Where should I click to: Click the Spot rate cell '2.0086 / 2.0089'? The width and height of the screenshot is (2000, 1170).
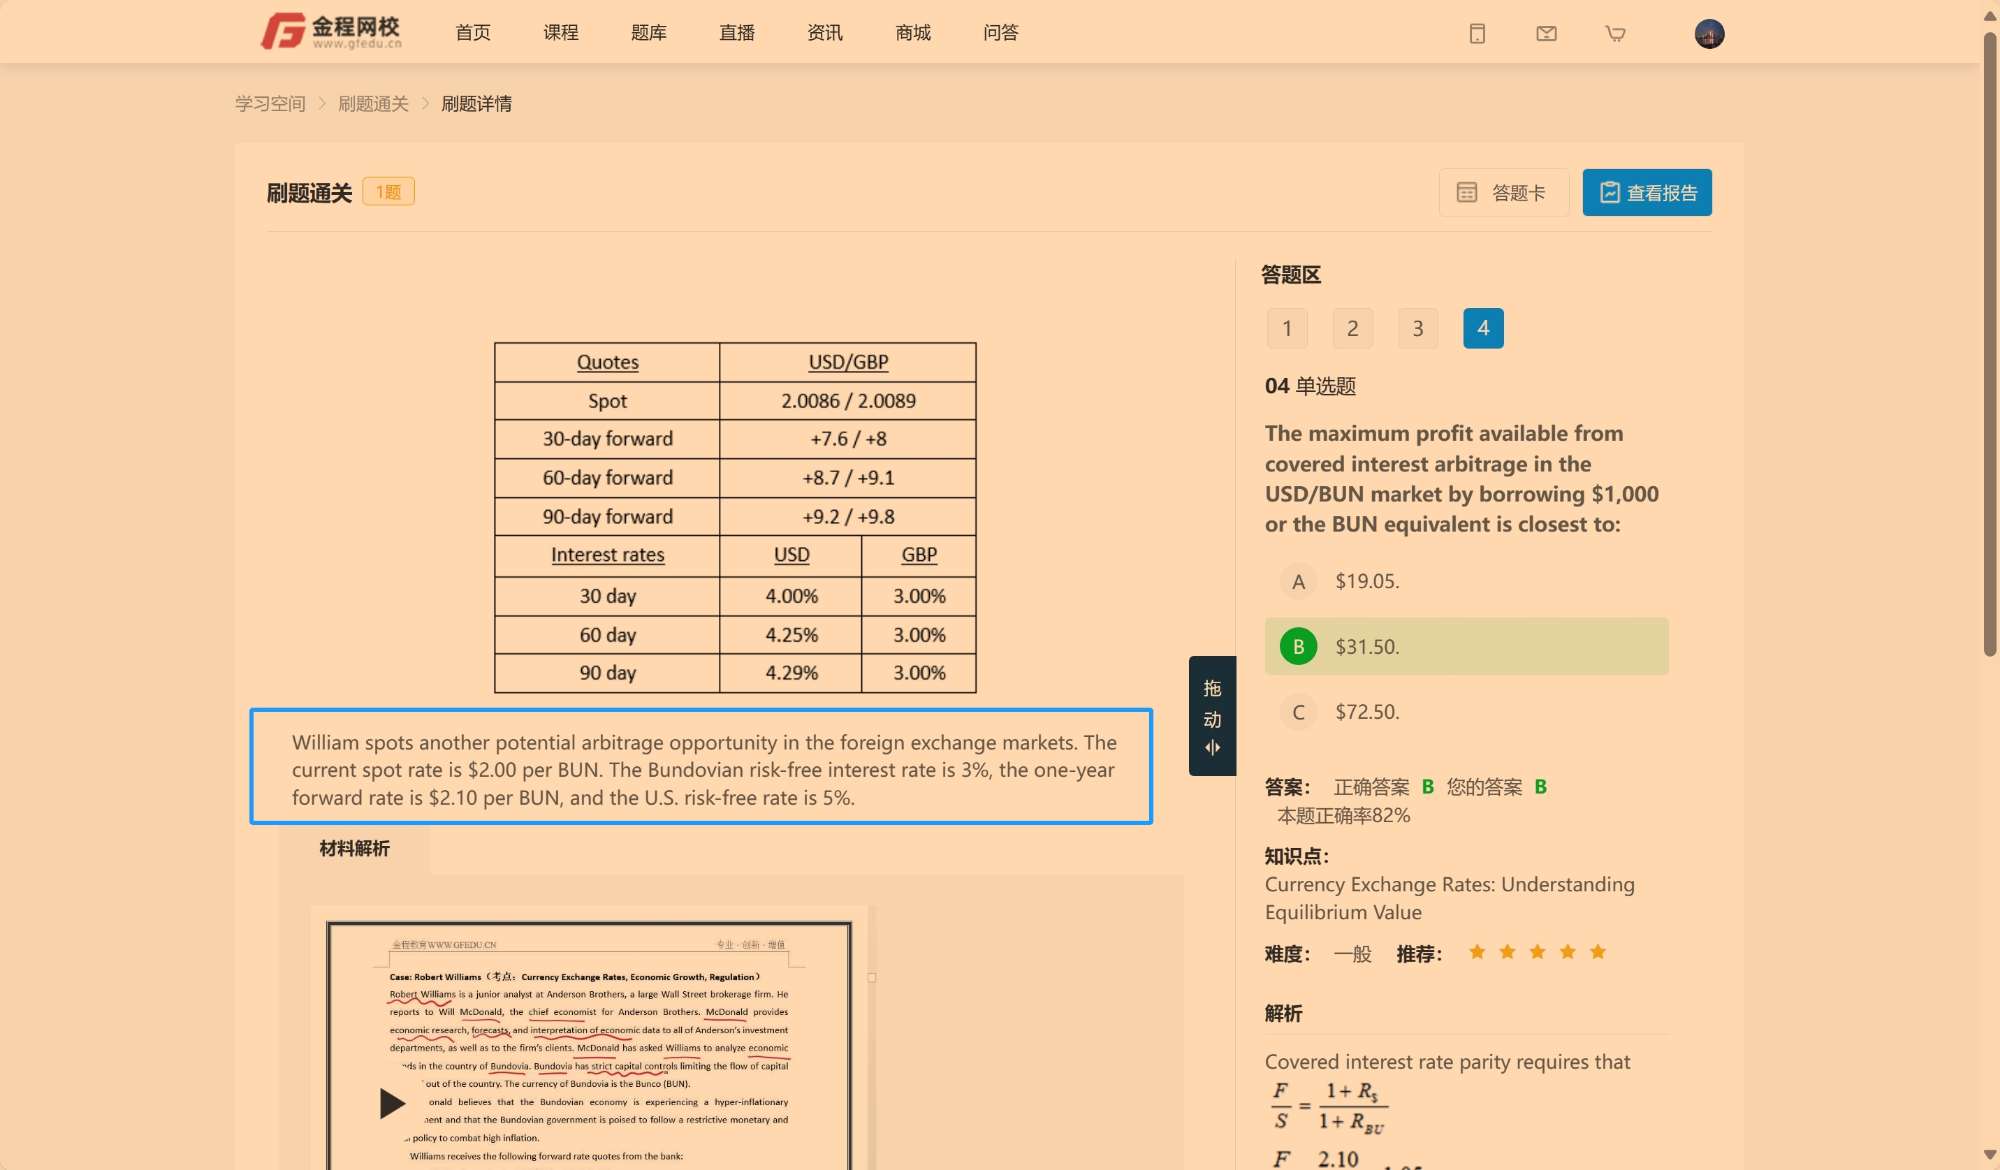coord(848,401)
